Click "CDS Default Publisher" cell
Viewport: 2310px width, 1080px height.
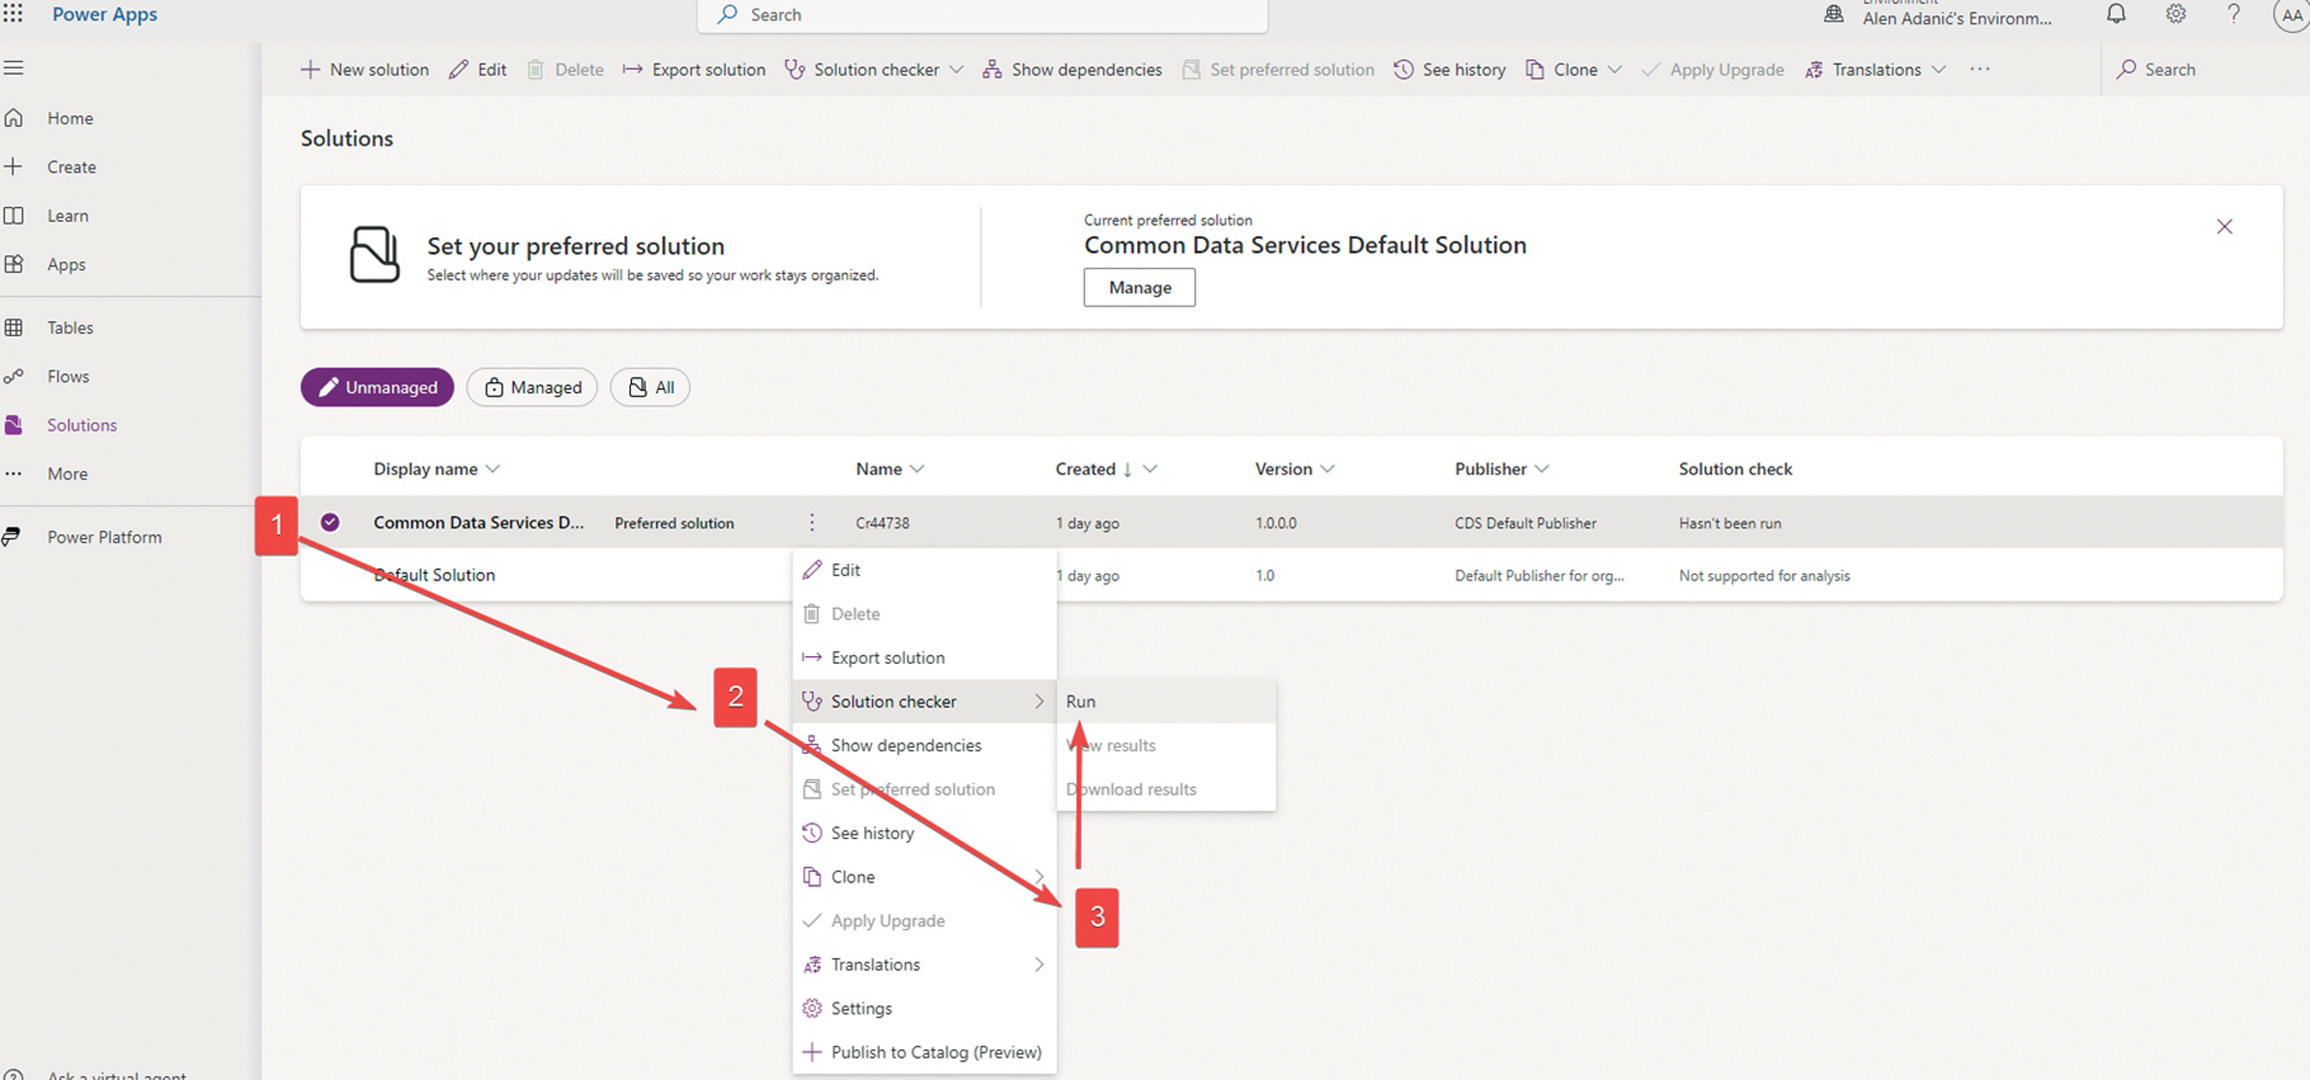click(1525, 524)
